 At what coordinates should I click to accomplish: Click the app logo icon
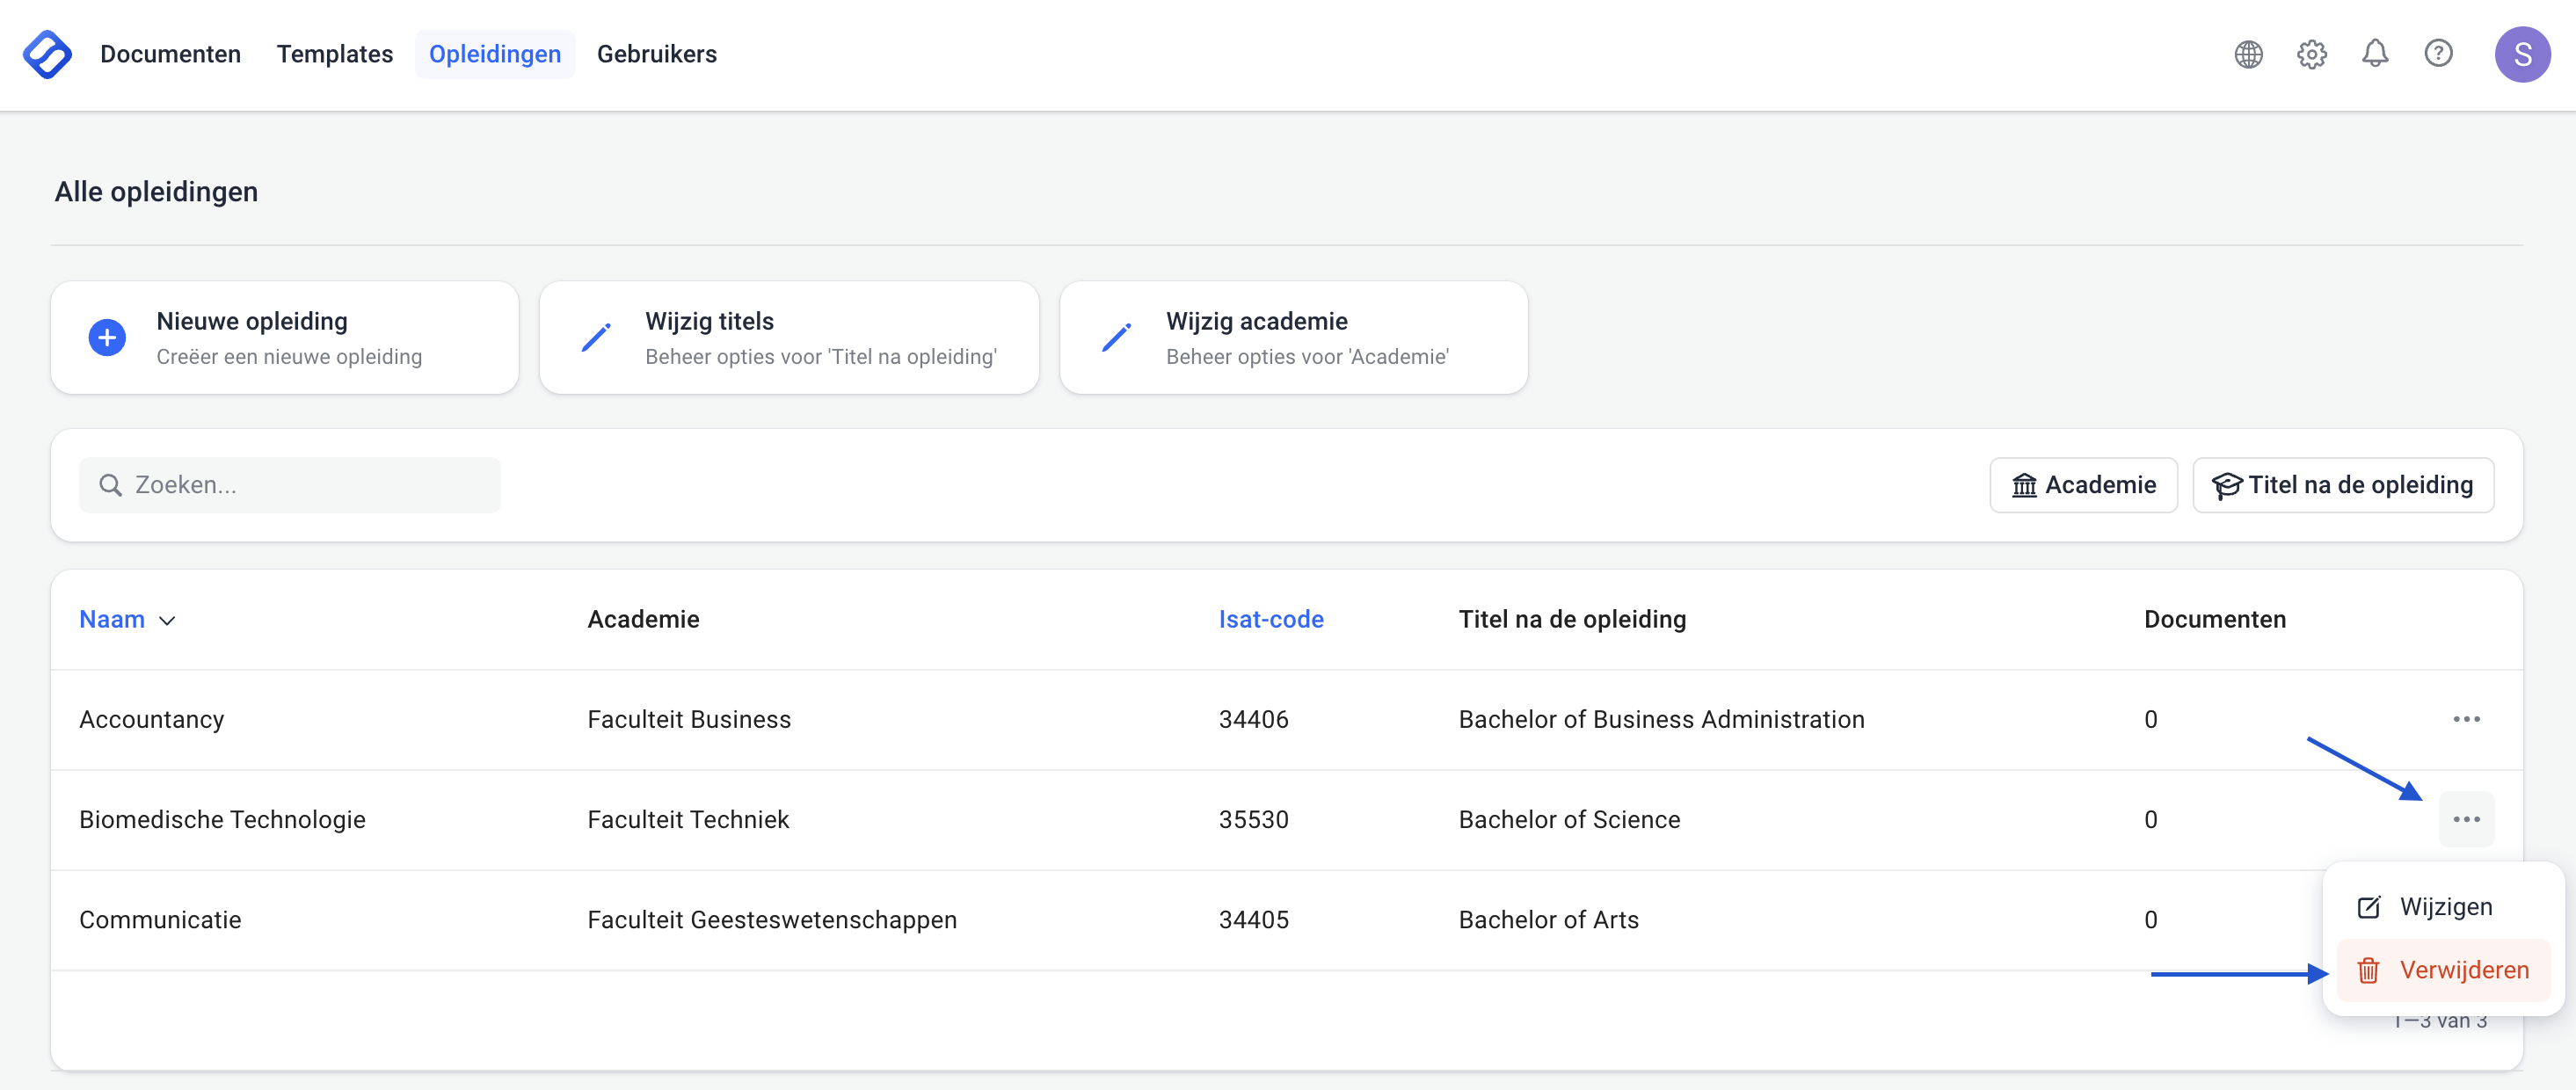pyautogui.click(x=47, y=54)
